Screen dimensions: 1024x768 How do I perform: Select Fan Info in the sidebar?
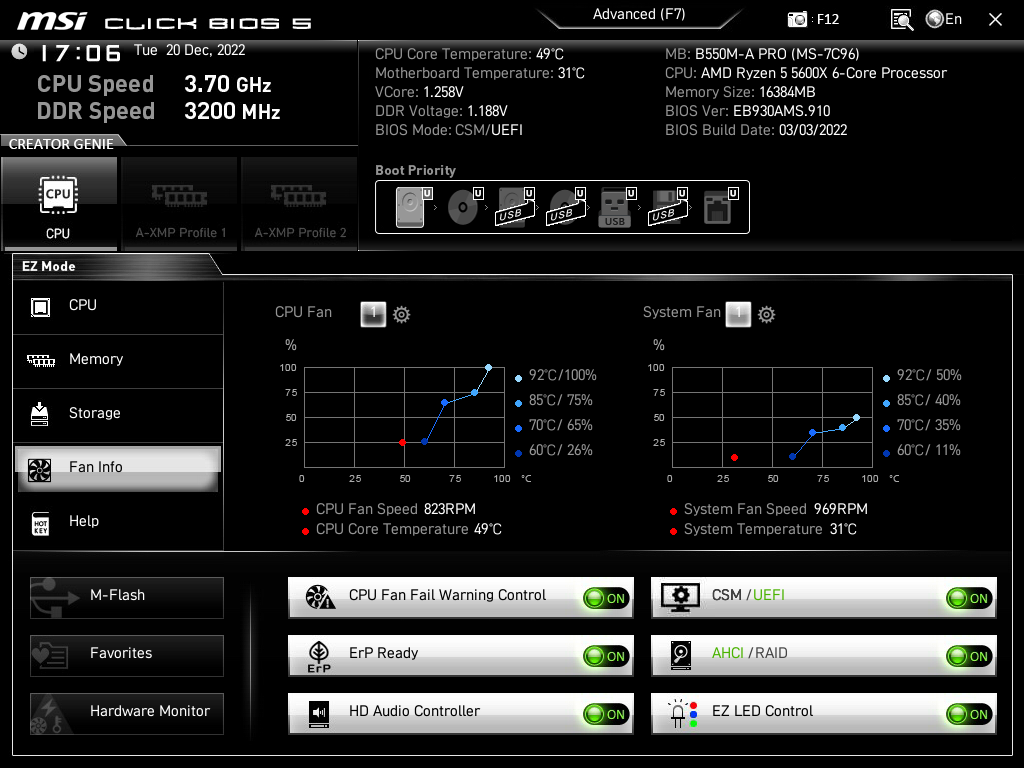click(118, 468)
